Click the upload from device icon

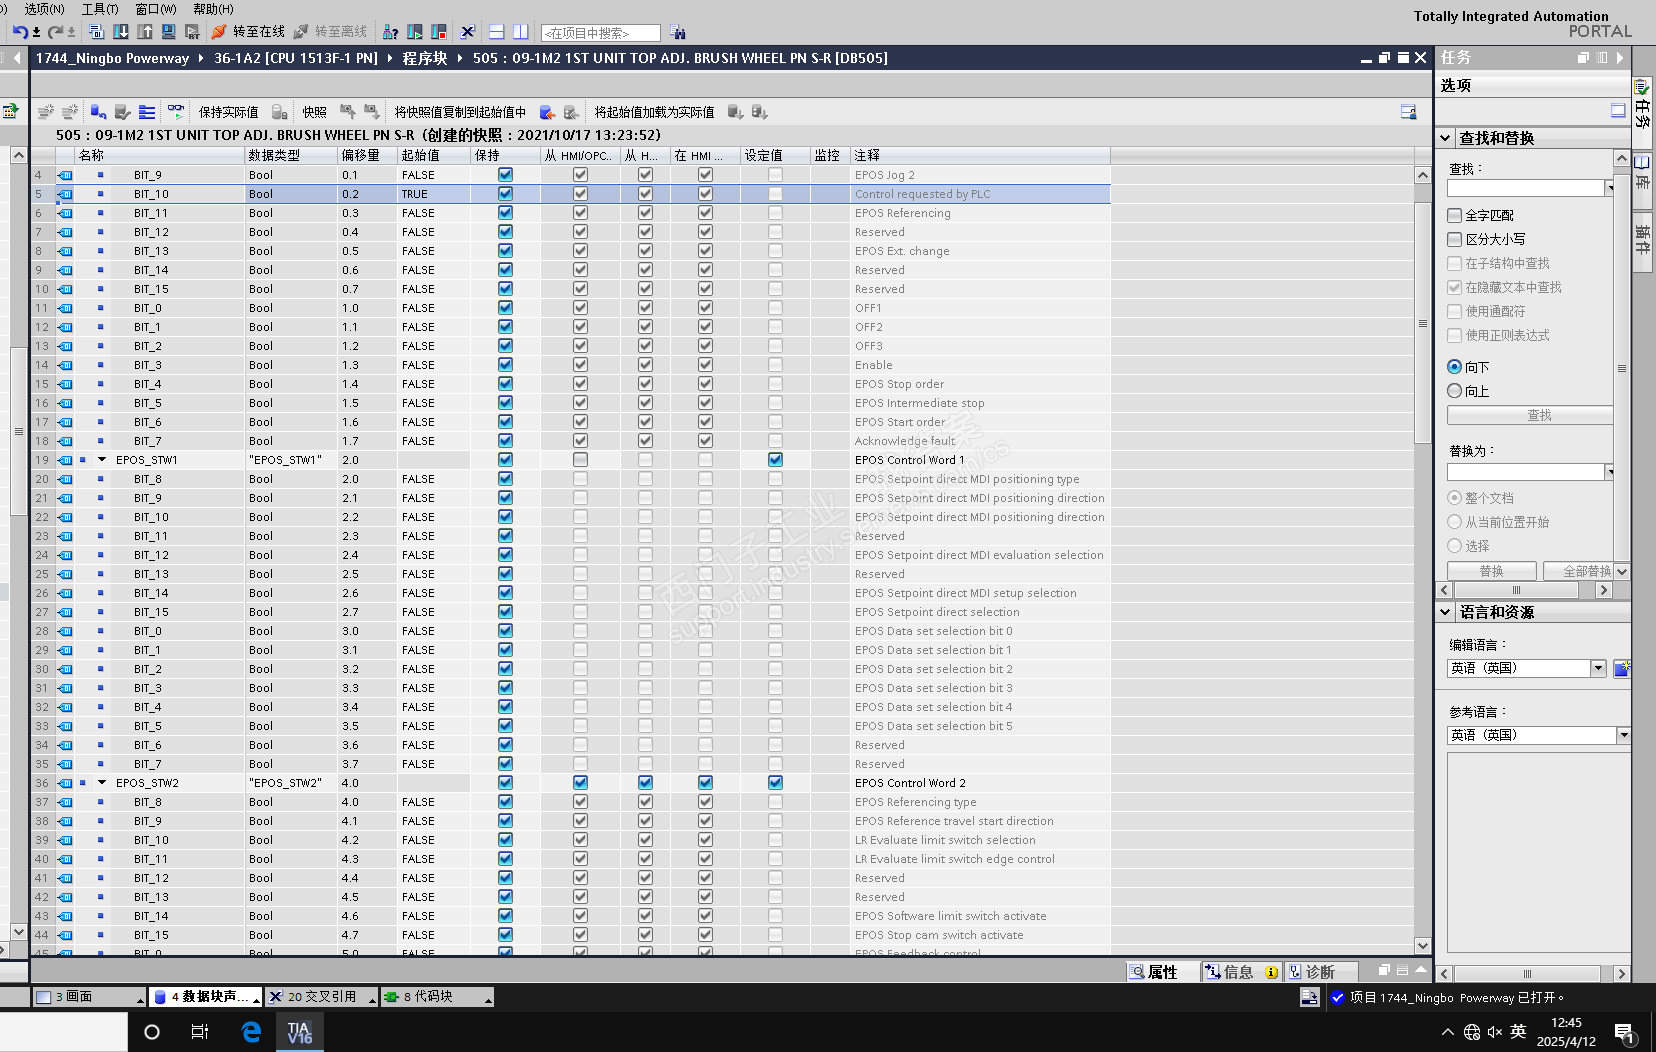point(145,32)
